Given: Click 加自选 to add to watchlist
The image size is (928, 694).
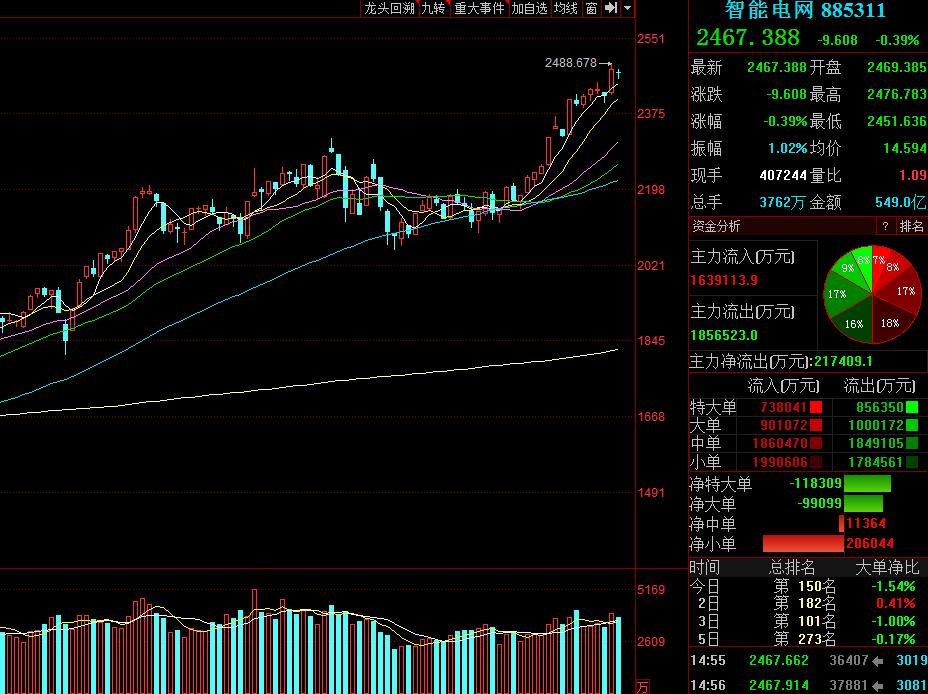Looking at the screenshot, I should point(530,8).
